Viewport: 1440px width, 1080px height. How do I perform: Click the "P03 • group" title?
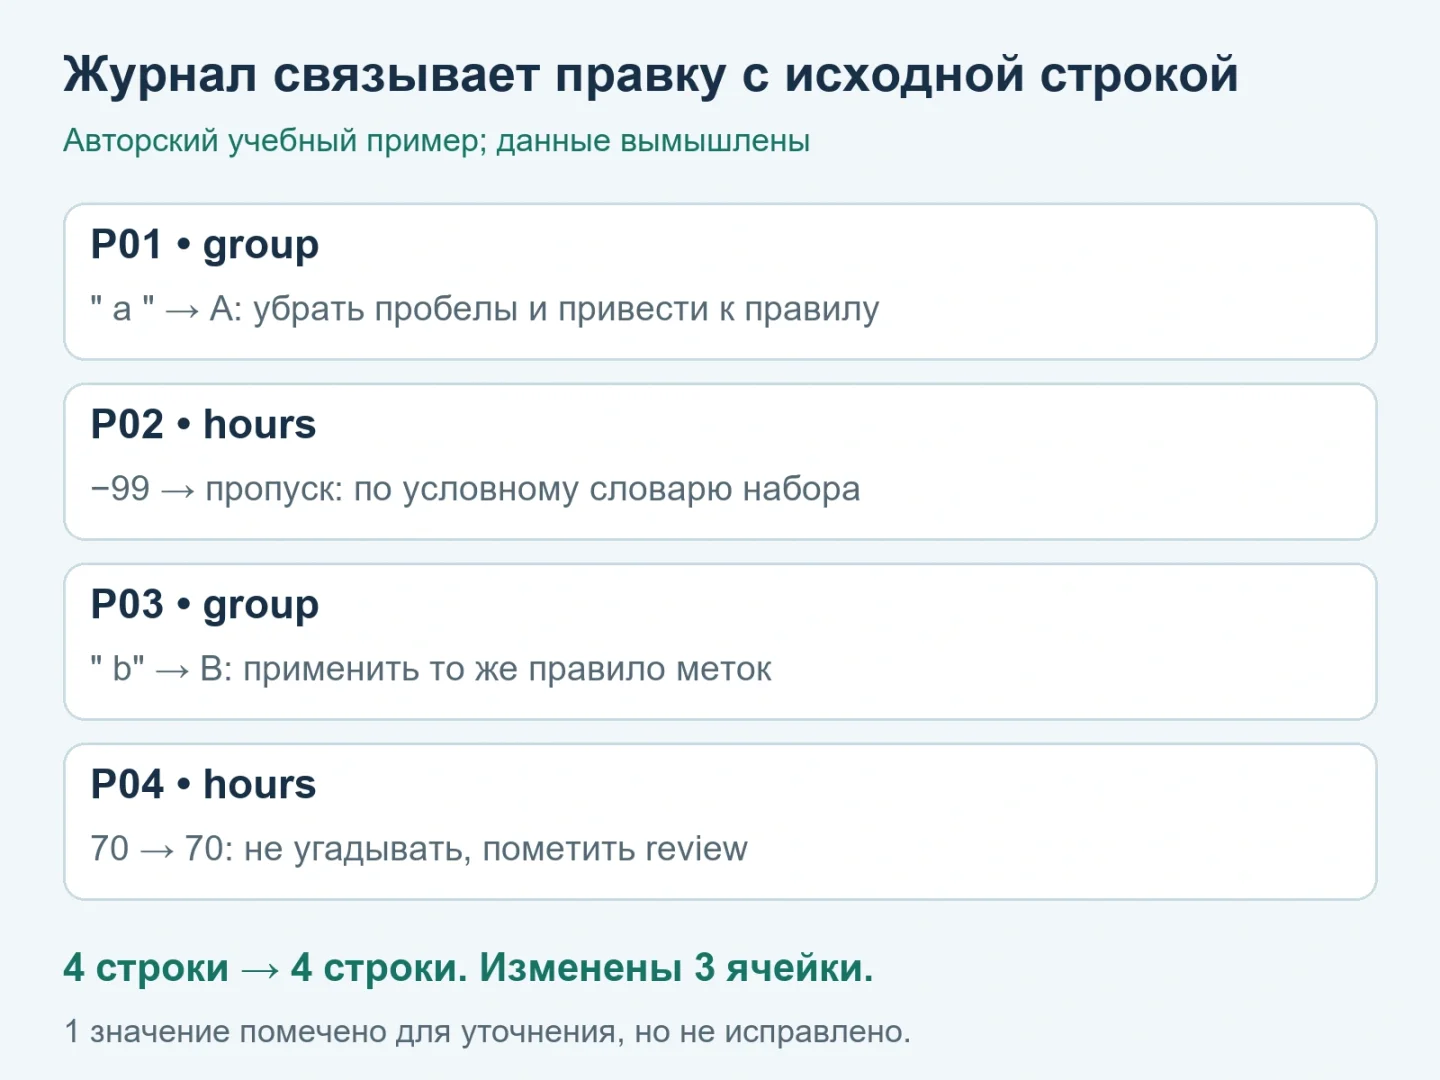click(205, 605)
